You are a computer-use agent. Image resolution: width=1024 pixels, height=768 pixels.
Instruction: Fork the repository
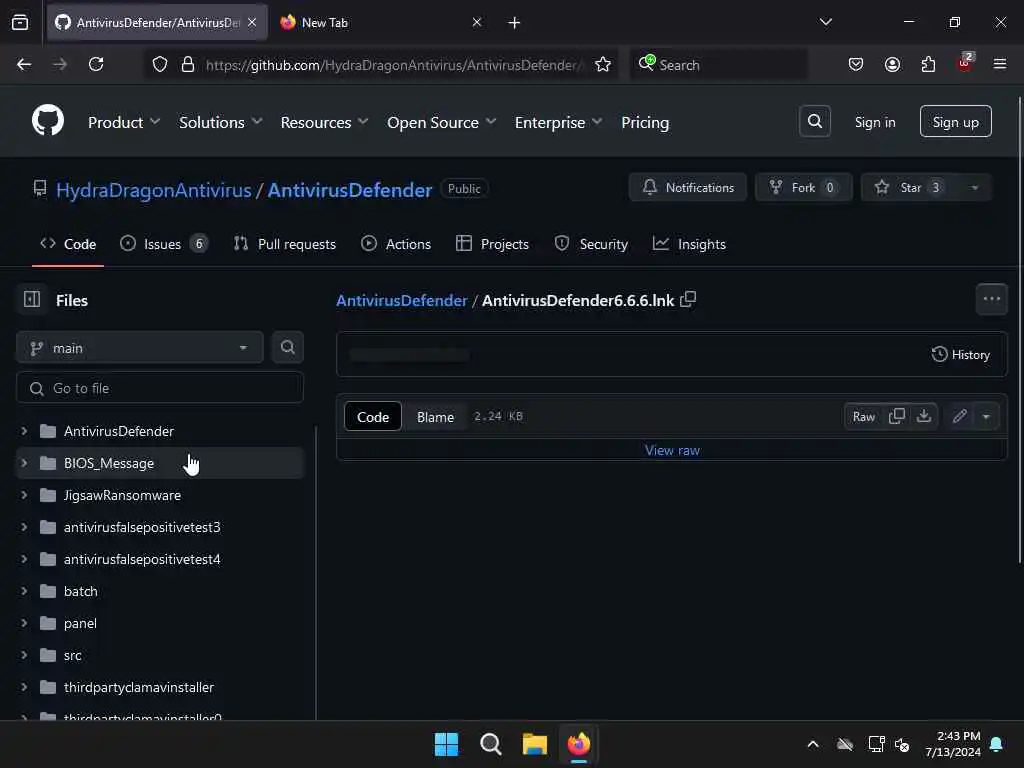click(803, 188)
